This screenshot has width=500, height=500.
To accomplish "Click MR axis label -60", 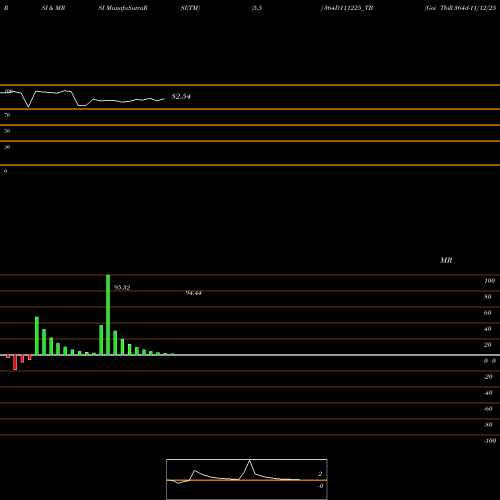I will click(x=488, y=409).
